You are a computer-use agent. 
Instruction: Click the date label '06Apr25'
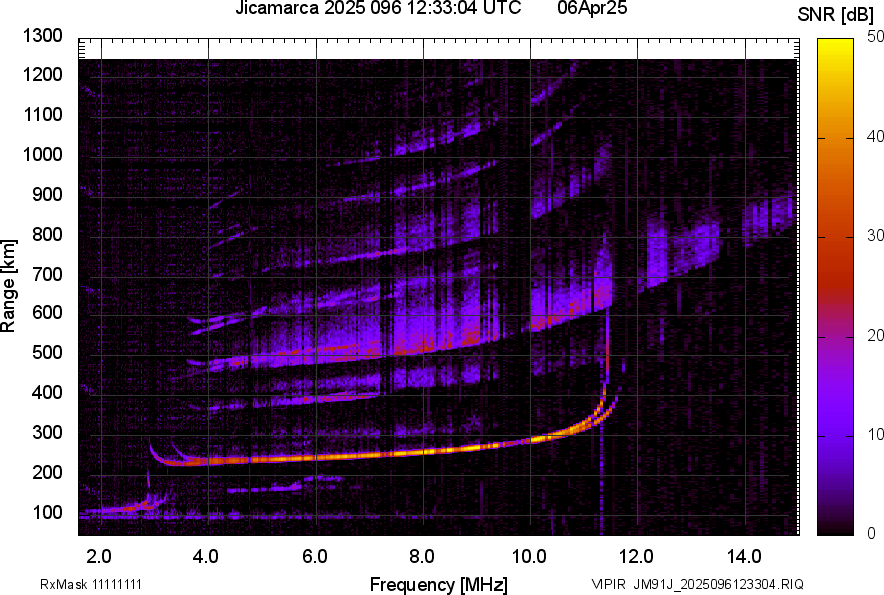coord(592,8)
